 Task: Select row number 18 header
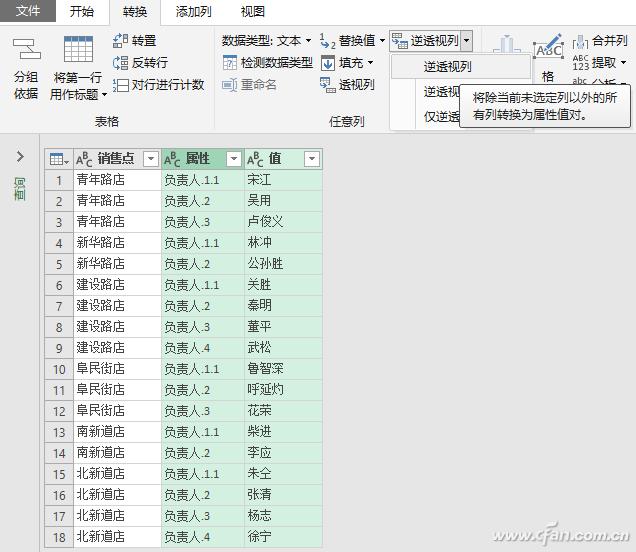point(59,537)
